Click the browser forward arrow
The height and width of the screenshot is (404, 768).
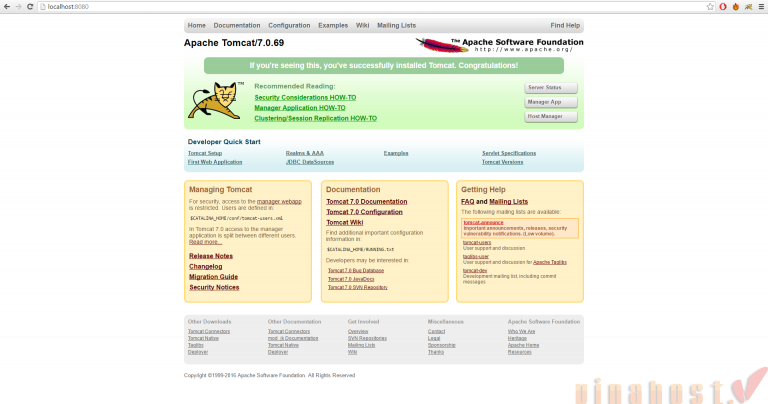[17, 6]
